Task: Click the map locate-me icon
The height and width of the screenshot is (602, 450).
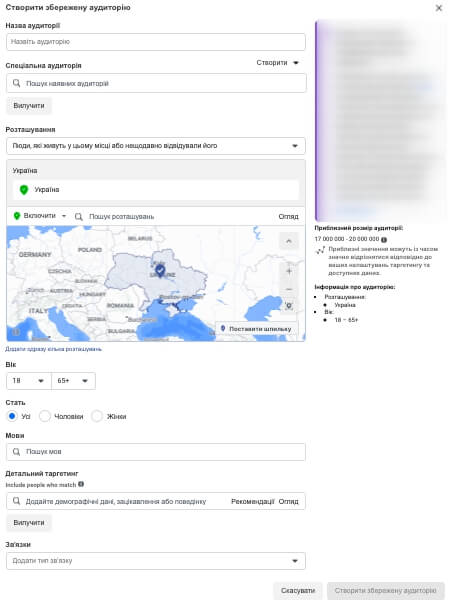Action: (x=289, y=306)
